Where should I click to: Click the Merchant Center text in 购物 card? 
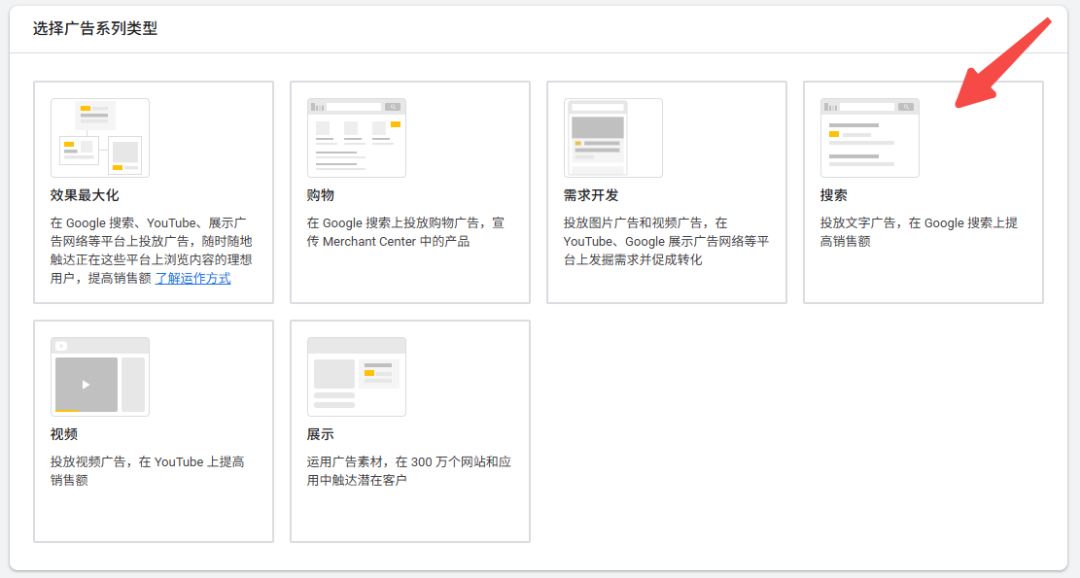pyautogui.click(x=374, y=241)
